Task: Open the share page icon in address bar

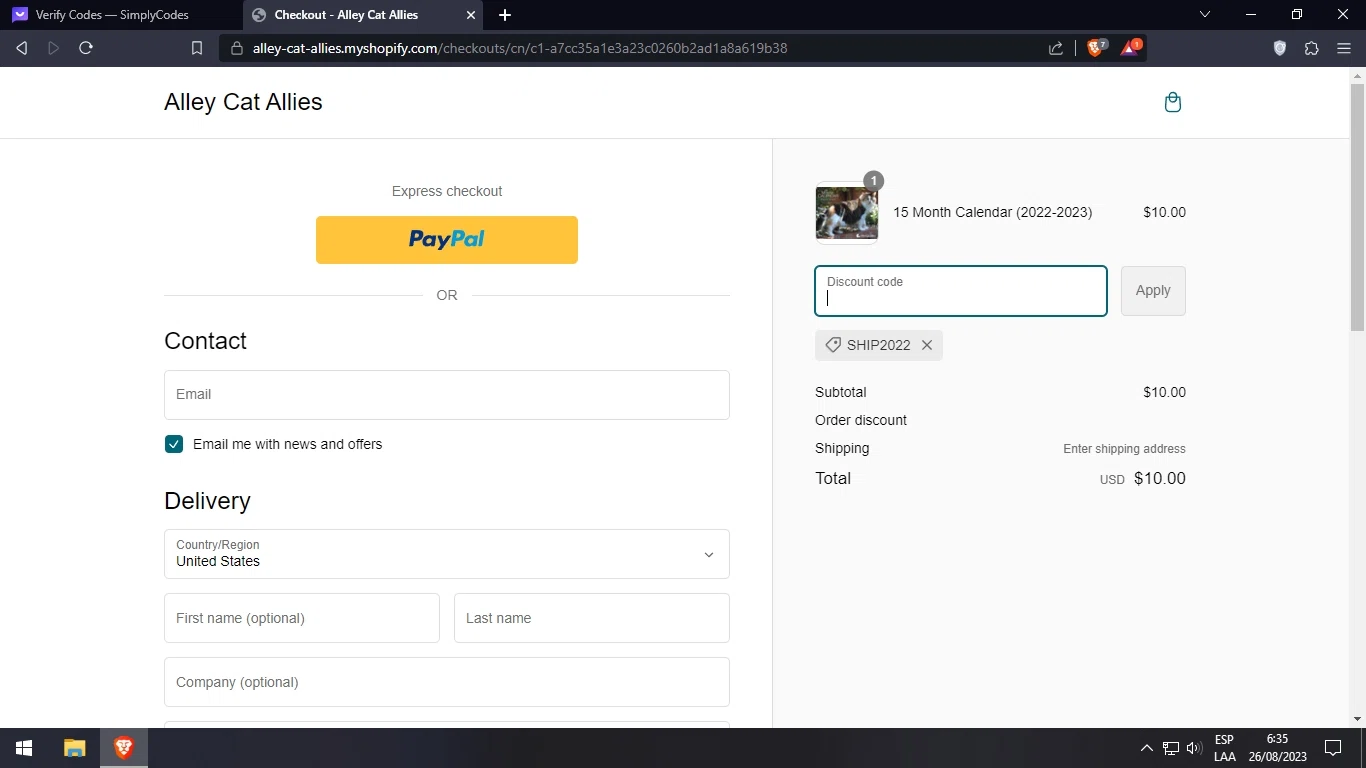Action: click(x=1056, y=48)
